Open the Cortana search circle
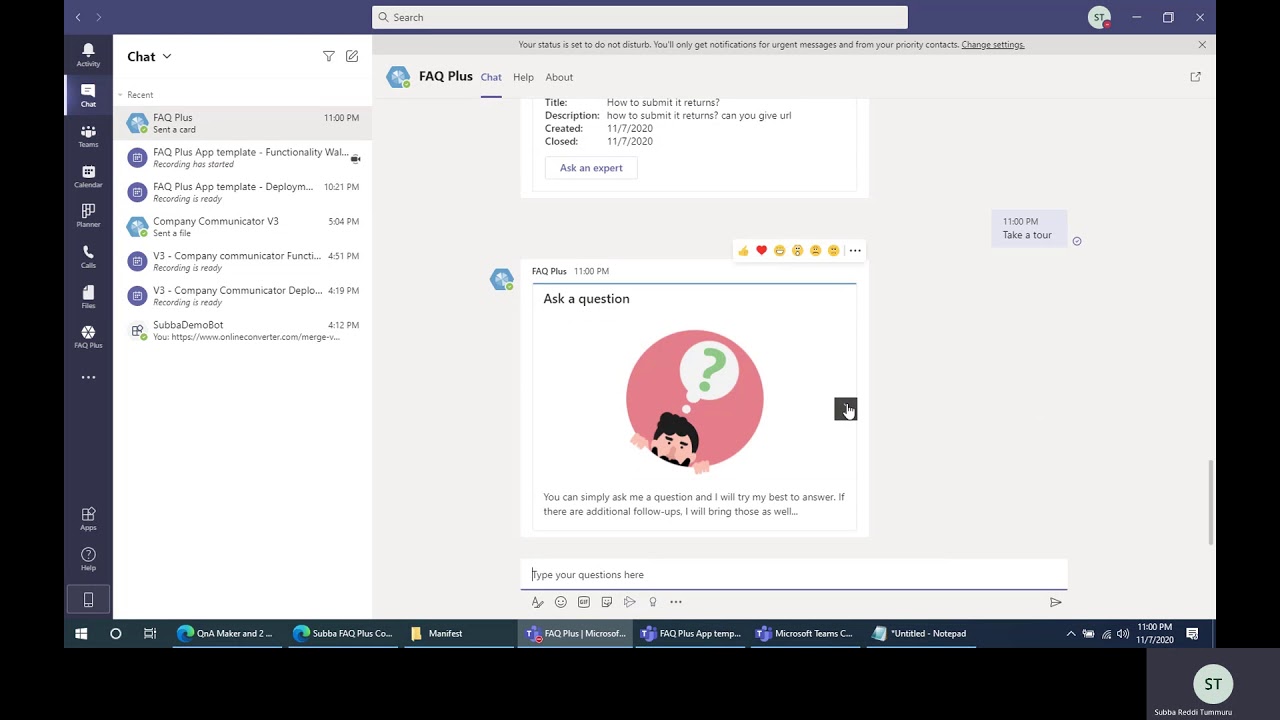This screenshot has width=1280, height=720. coord(116,633)
